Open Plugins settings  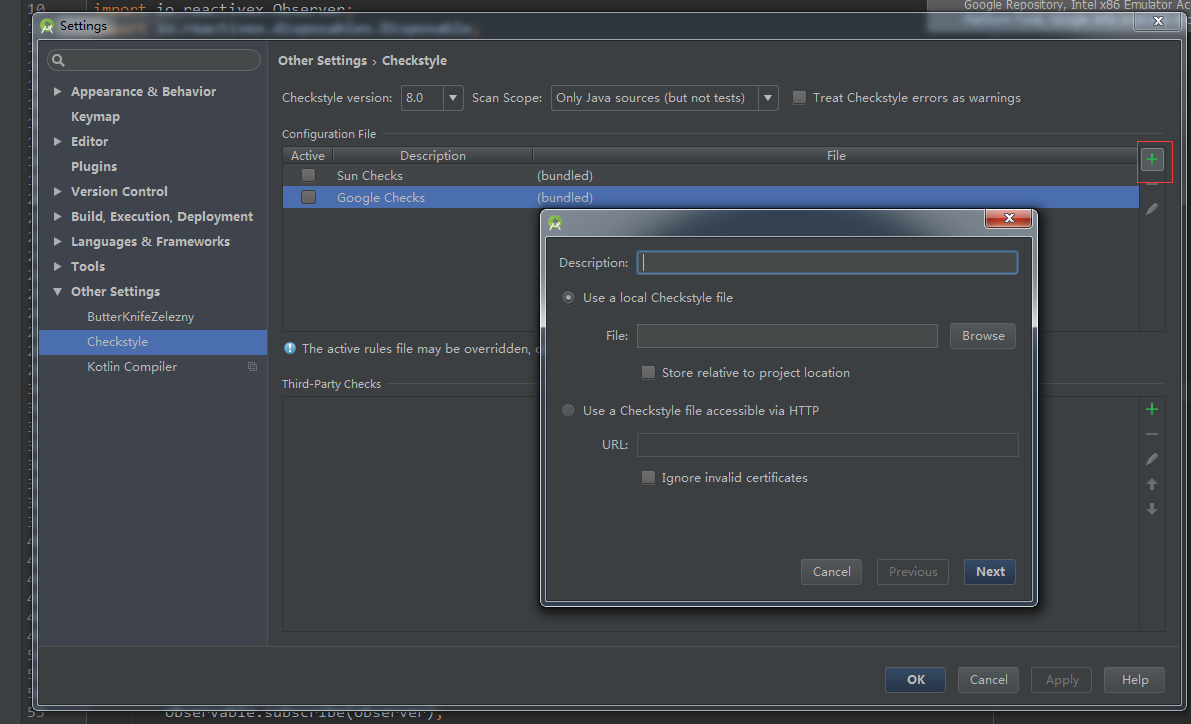[93, 166]
